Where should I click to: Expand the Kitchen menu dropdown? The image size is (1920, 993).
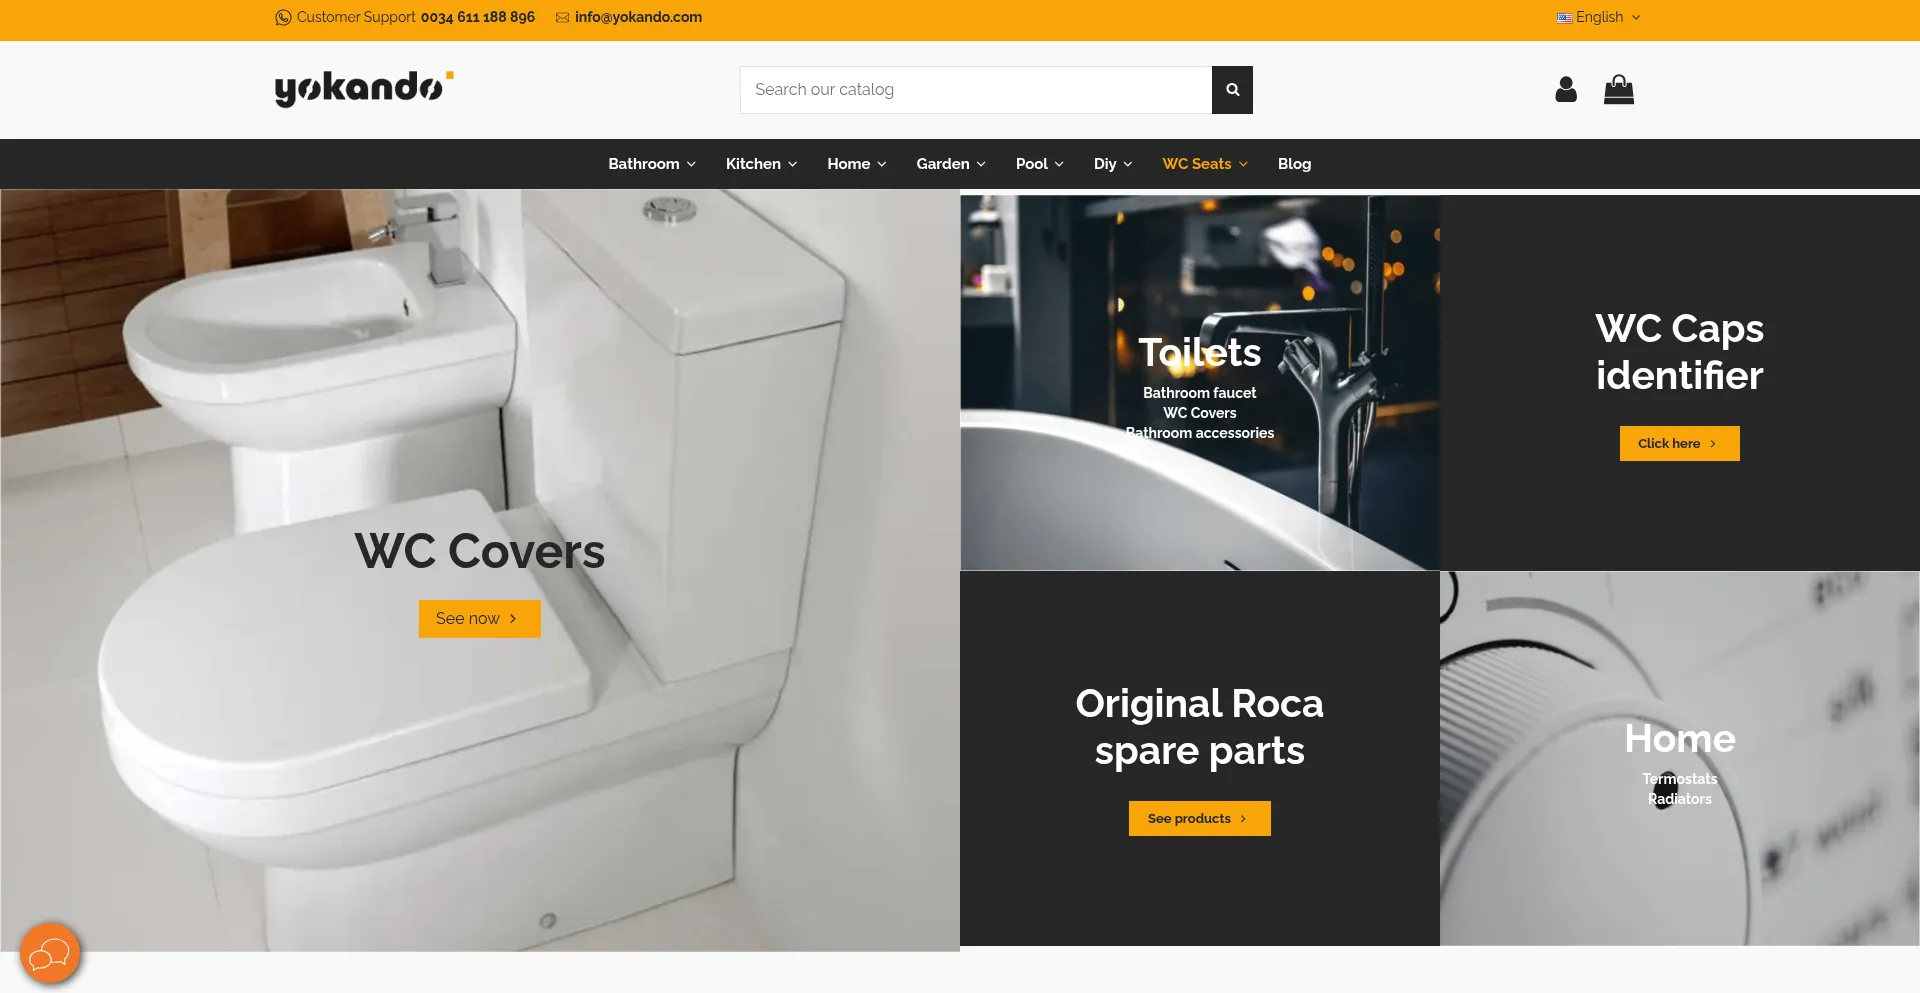(761, 164)
